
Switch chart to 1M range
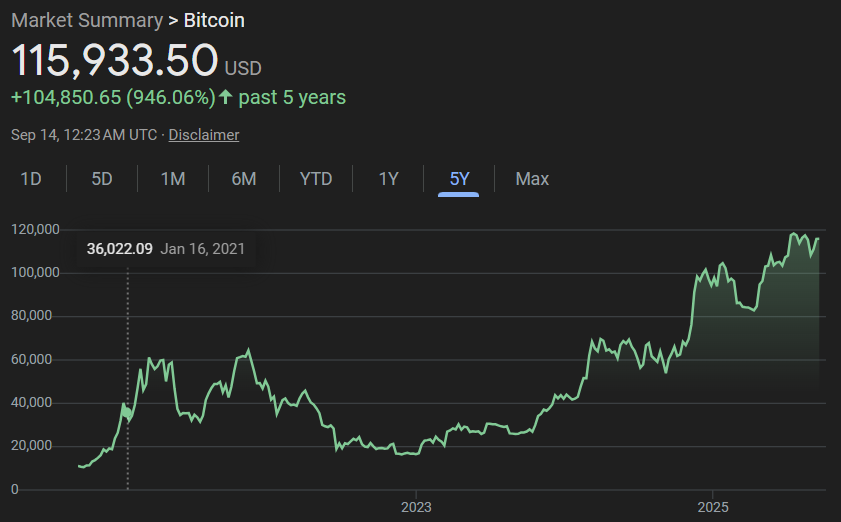pyautogui.click(x=173, y=179)
